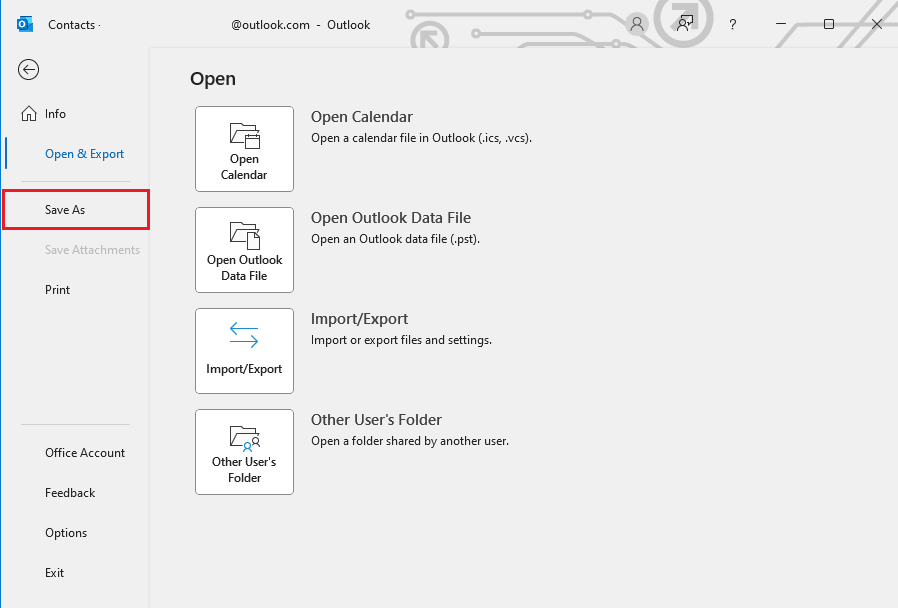This screenshot has width=898, height=608.
Task: Click the back arrow to leave Backstage
Action: coord(28,70)
